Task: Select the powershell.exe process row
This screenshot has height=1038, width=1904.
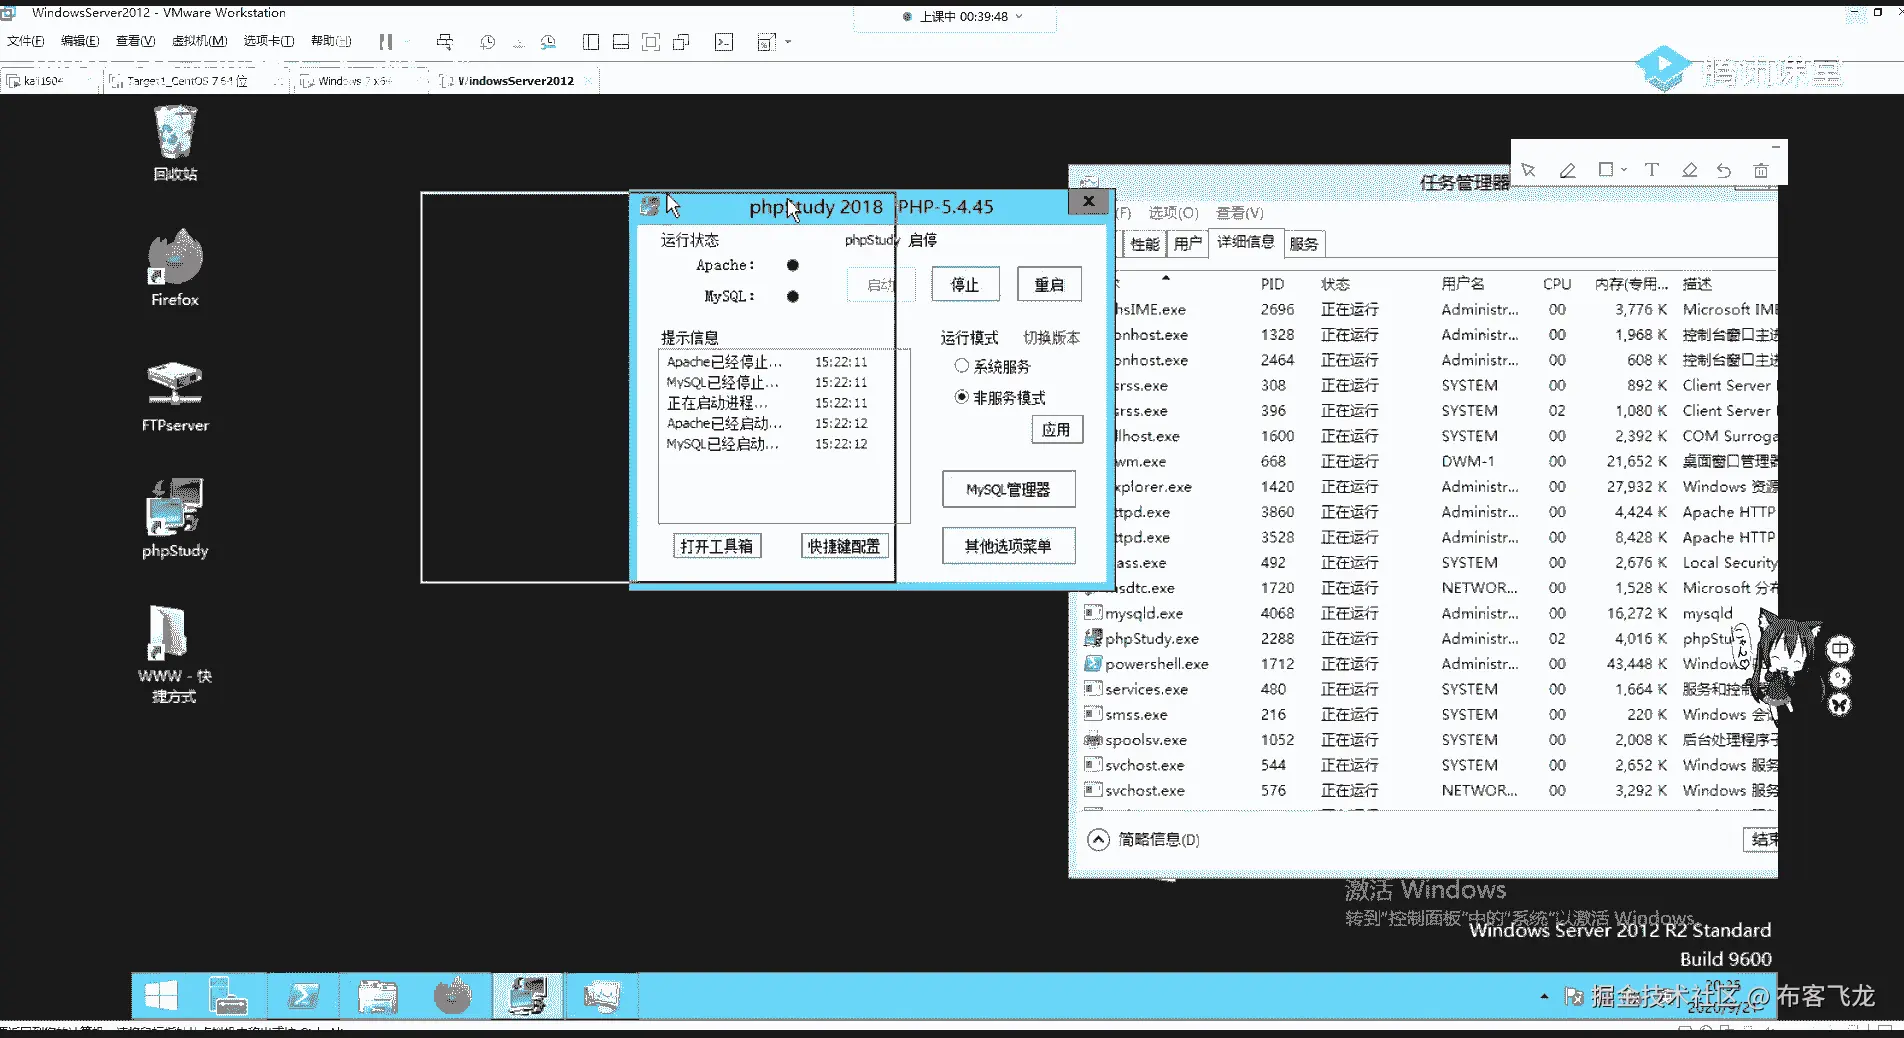Action: point(1430,664)
